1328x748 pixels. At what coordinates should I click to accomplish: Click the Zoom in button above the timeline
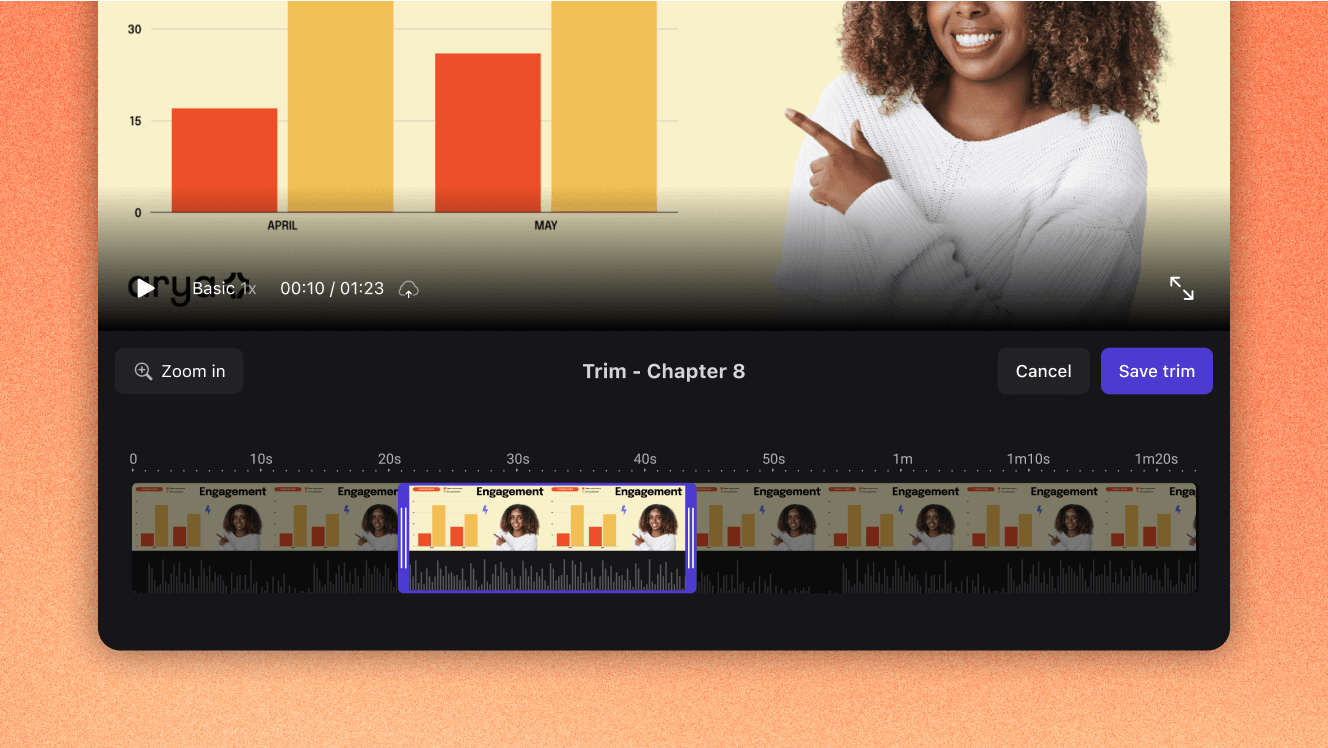[179, 371]
